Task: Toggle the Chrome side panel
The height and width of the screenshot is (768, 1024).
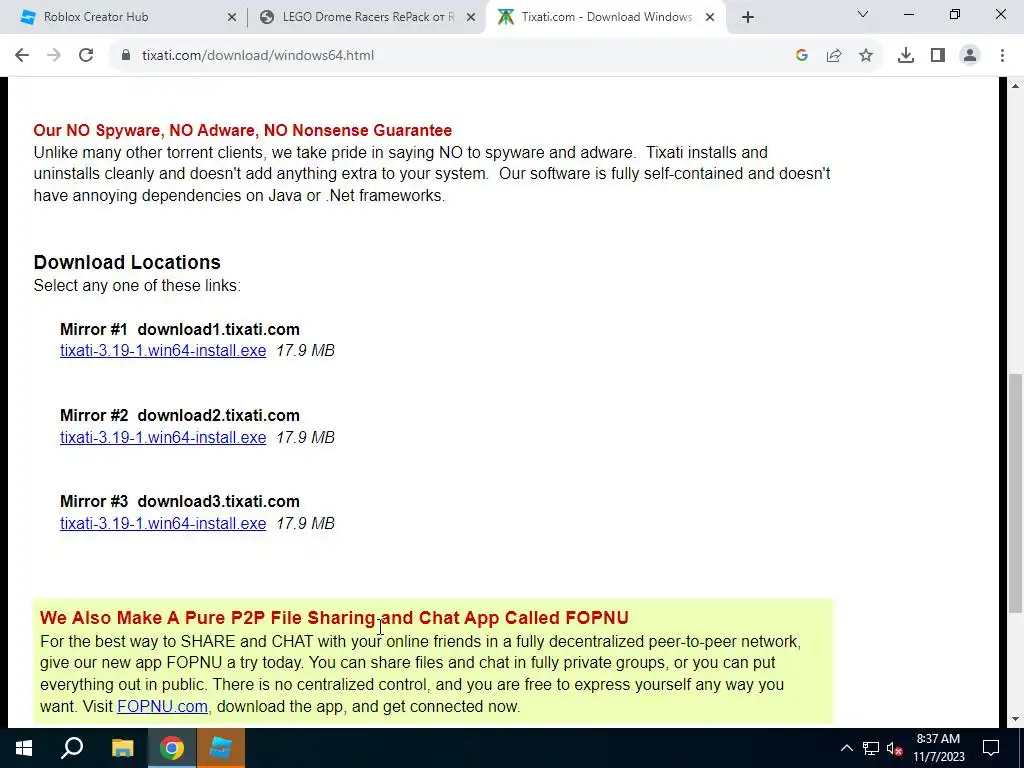Action: [x=938, y=56]
